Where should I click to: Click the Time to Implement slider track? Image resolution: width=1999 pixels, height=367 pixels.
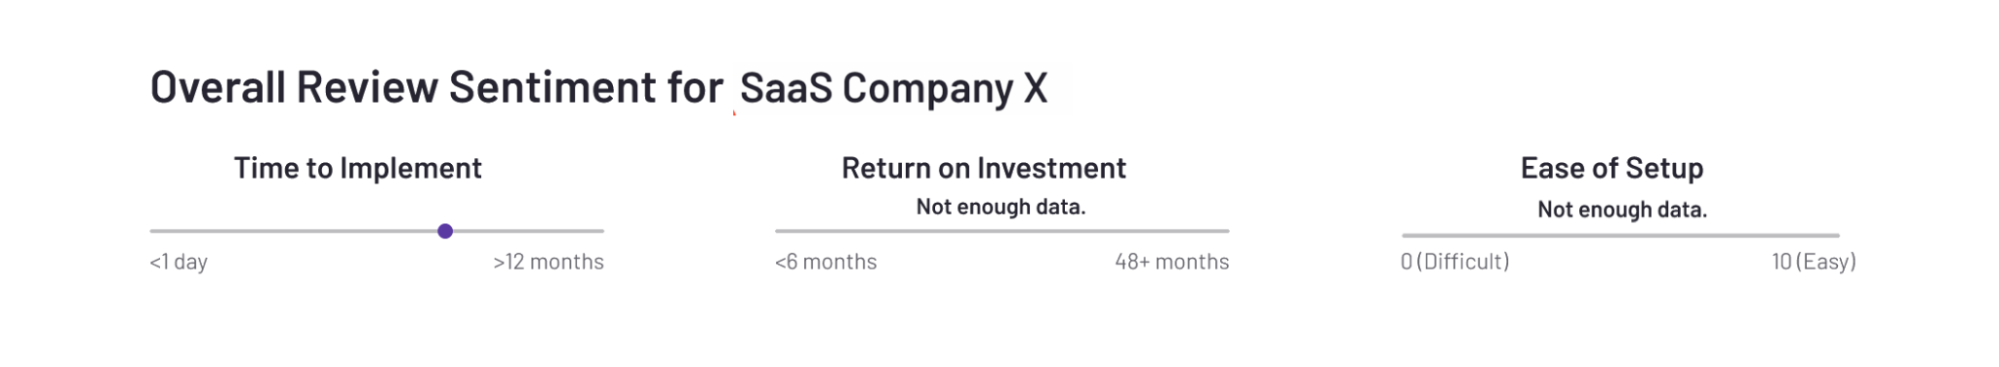377,231
